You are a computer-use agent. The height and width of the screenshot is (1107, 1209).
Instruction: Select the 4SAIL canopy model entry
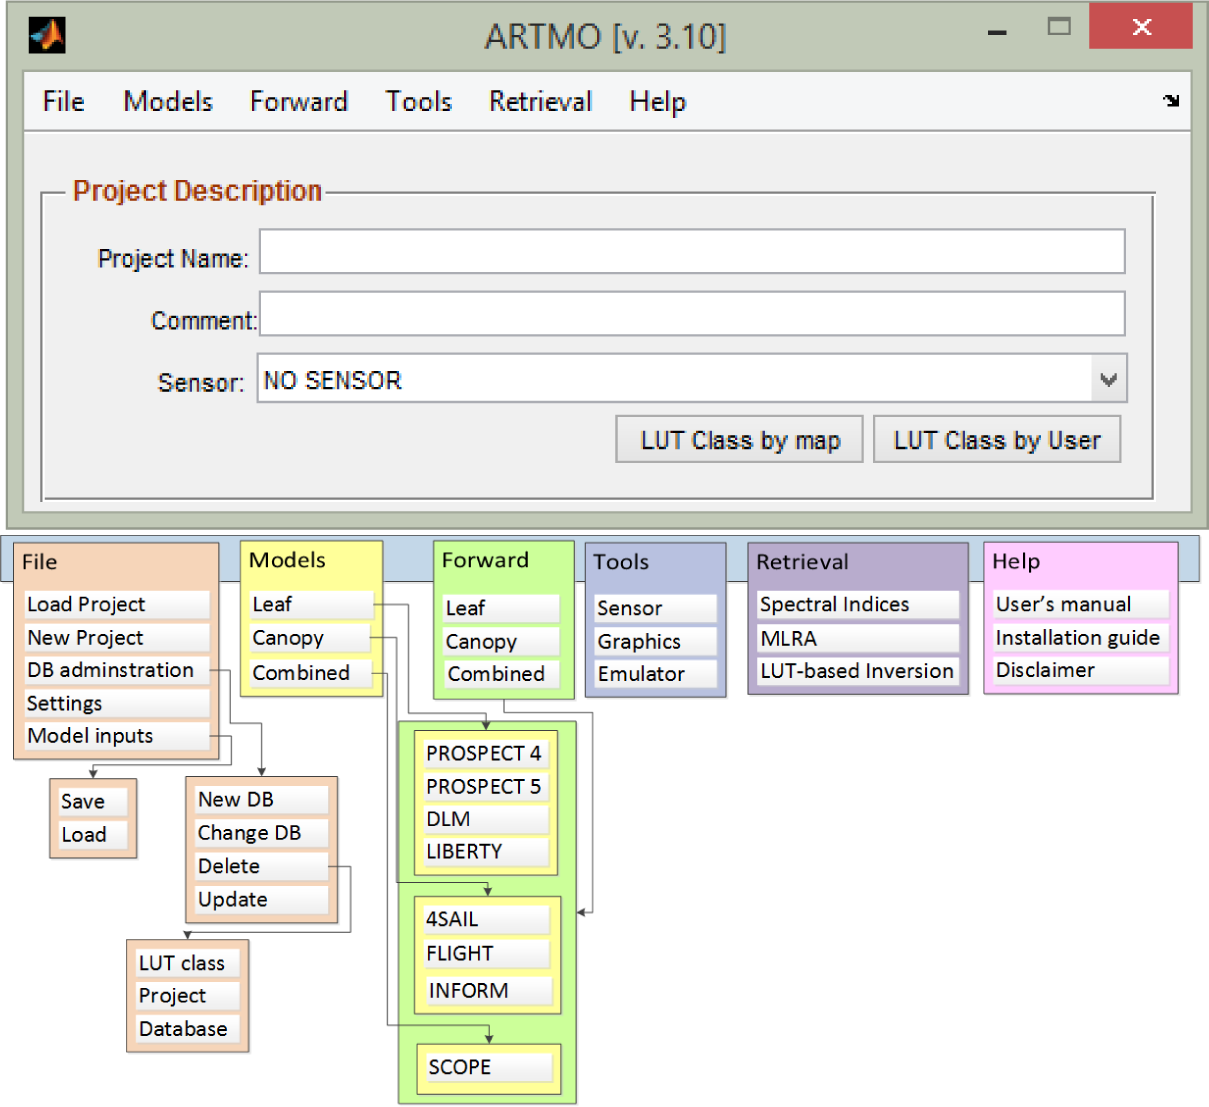tap(484, 920)
